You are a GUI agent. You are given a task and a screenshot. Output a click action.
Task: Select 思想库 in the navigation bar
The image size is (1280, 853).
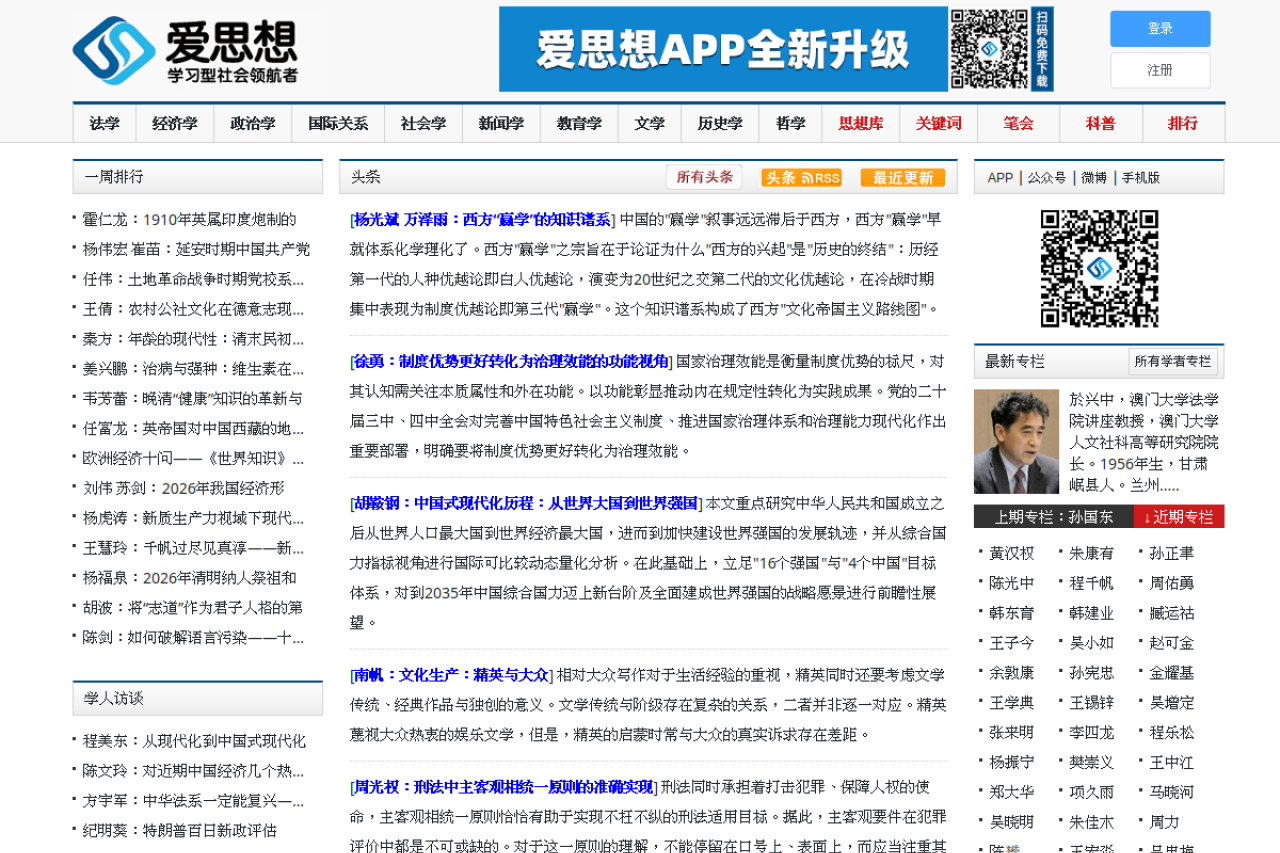pos(860,124)
